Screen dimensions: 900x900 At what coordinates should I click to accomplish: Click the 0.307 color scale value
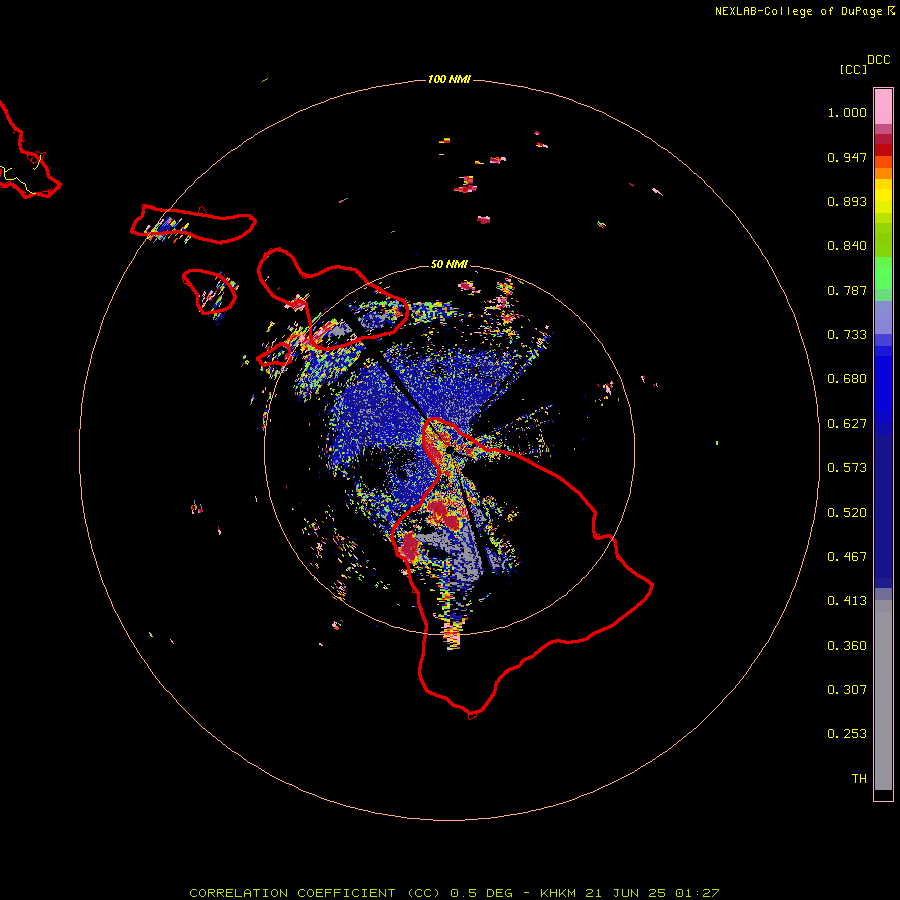click(847, 690)
